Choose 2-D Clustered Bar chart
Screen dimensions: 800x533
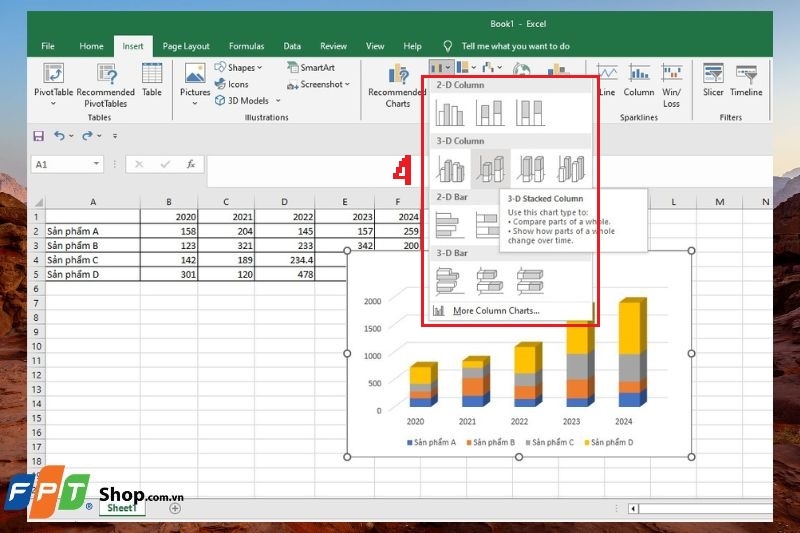point(450,225)
